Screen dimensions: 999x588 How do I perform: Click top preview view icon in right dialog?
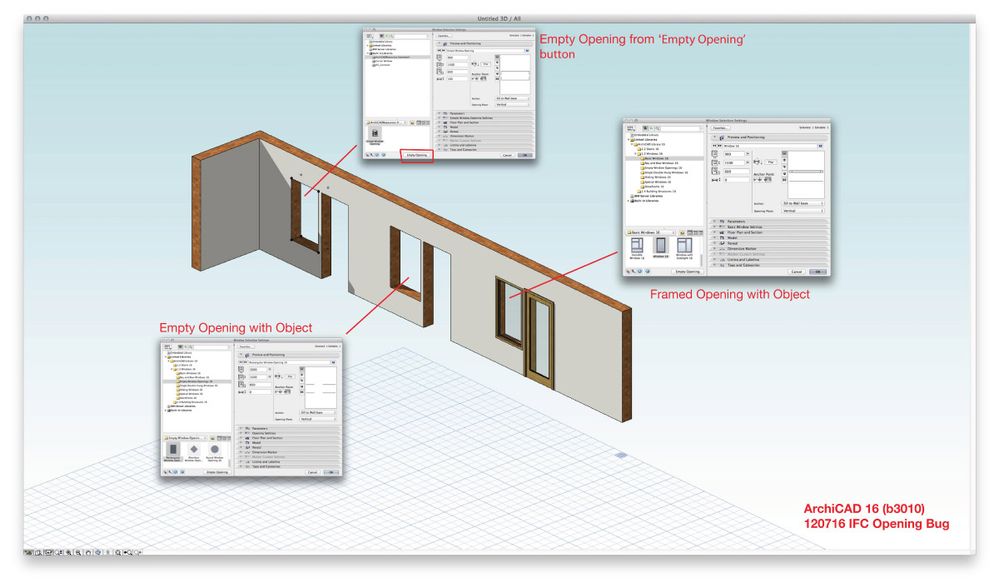tap(784, 154)
